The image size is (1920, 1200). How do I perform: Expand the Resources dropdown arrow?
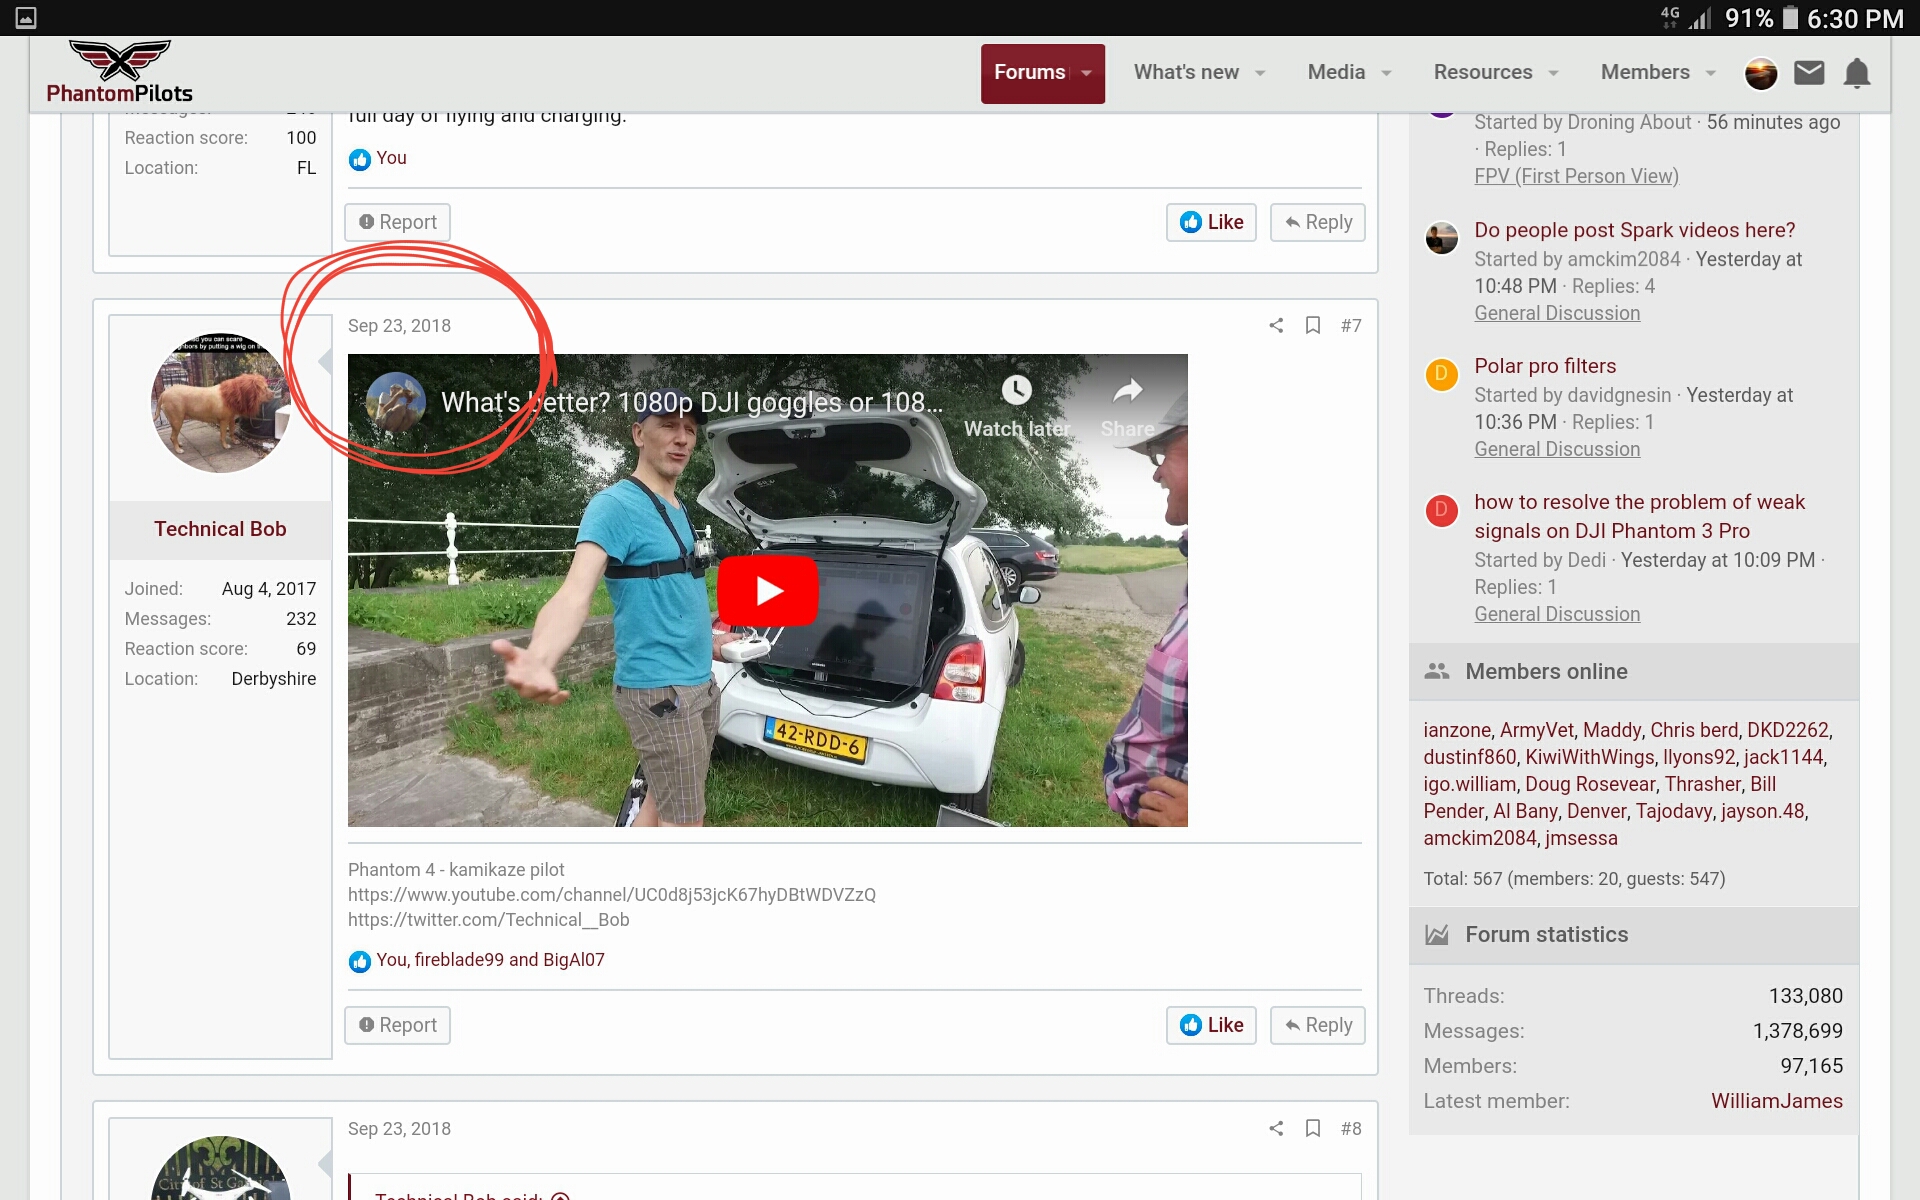click(1553, 73)
